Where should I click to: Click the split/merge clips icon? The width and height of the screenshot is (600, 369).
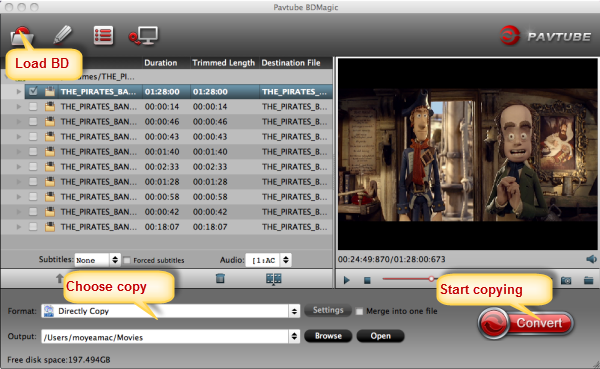[274, 279]
